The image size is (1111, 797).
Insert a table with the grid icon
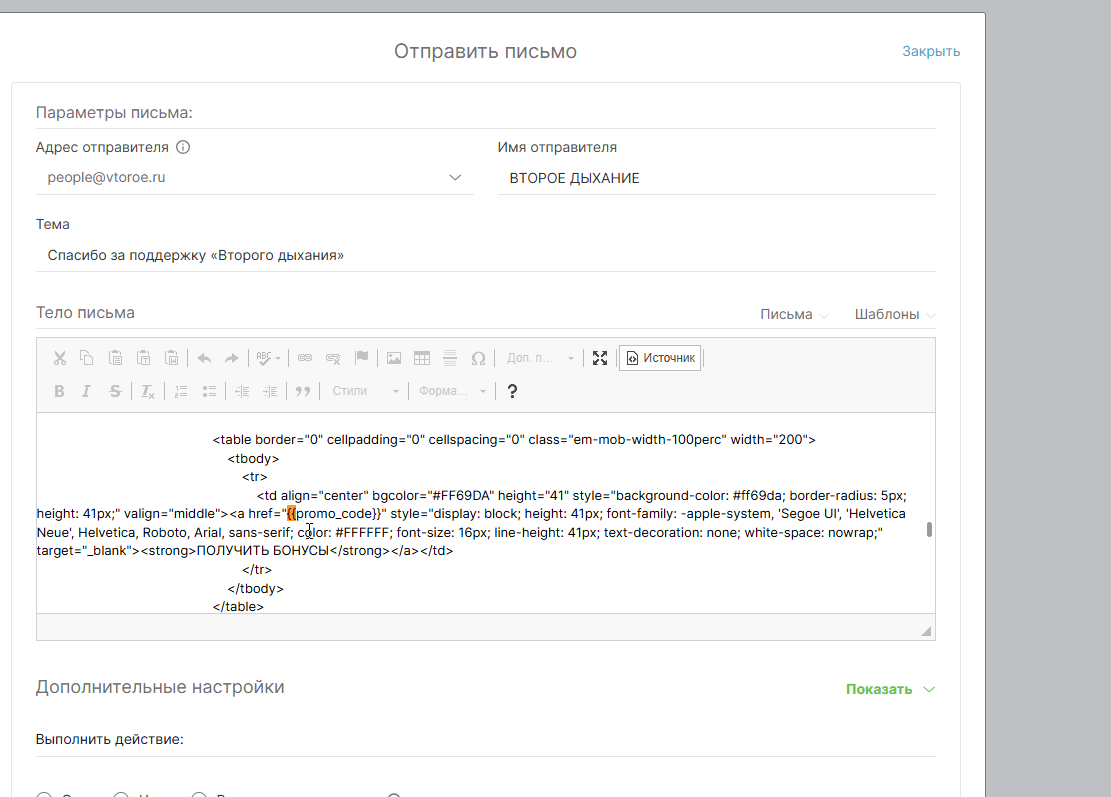point(422,358)
